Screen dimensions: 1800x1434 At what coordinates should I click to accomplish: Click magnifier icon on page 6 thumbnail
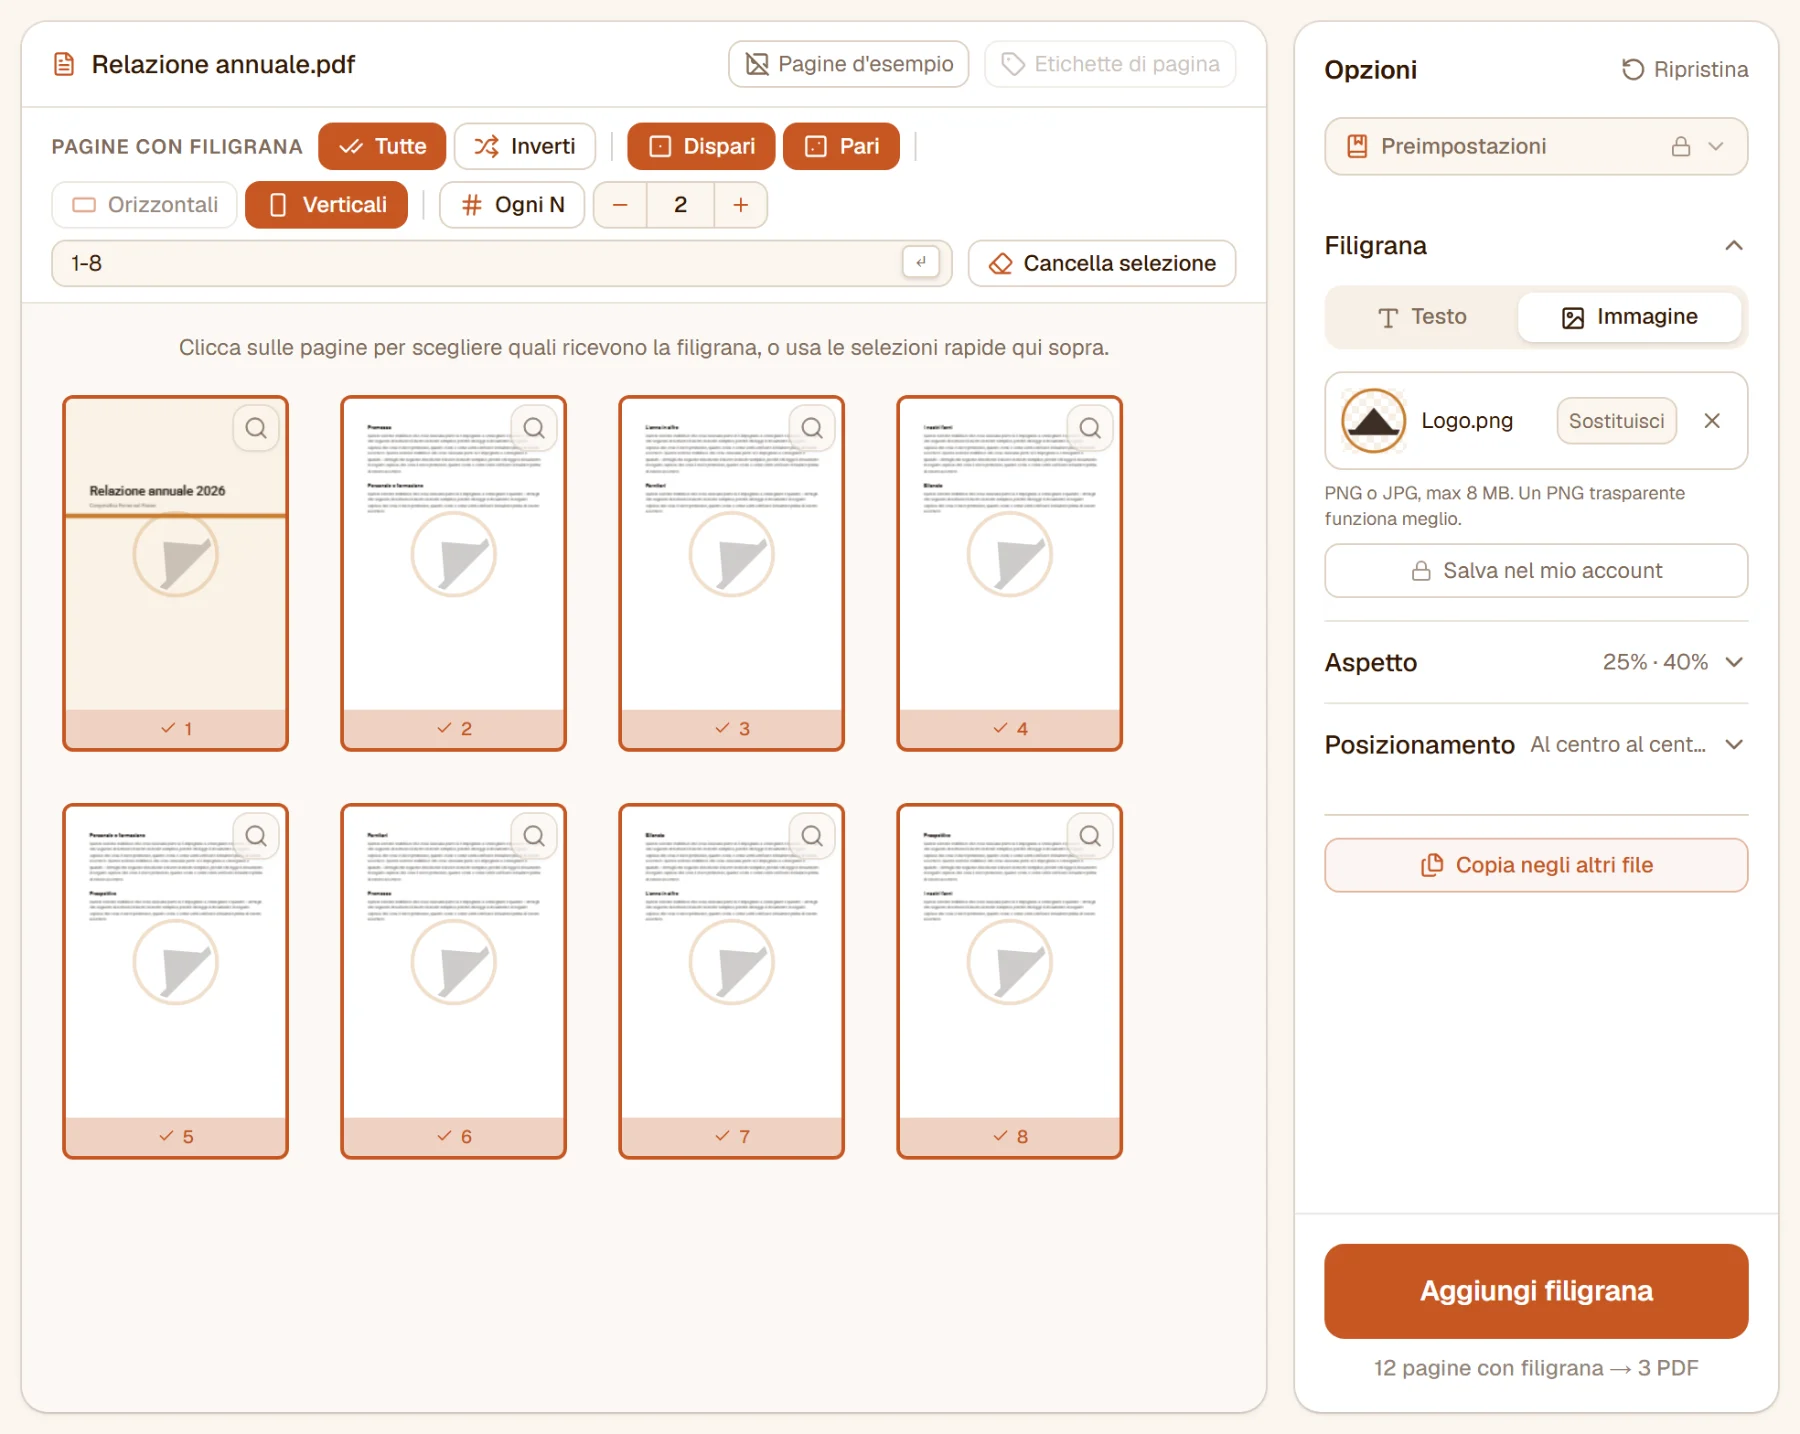[534, 836]
